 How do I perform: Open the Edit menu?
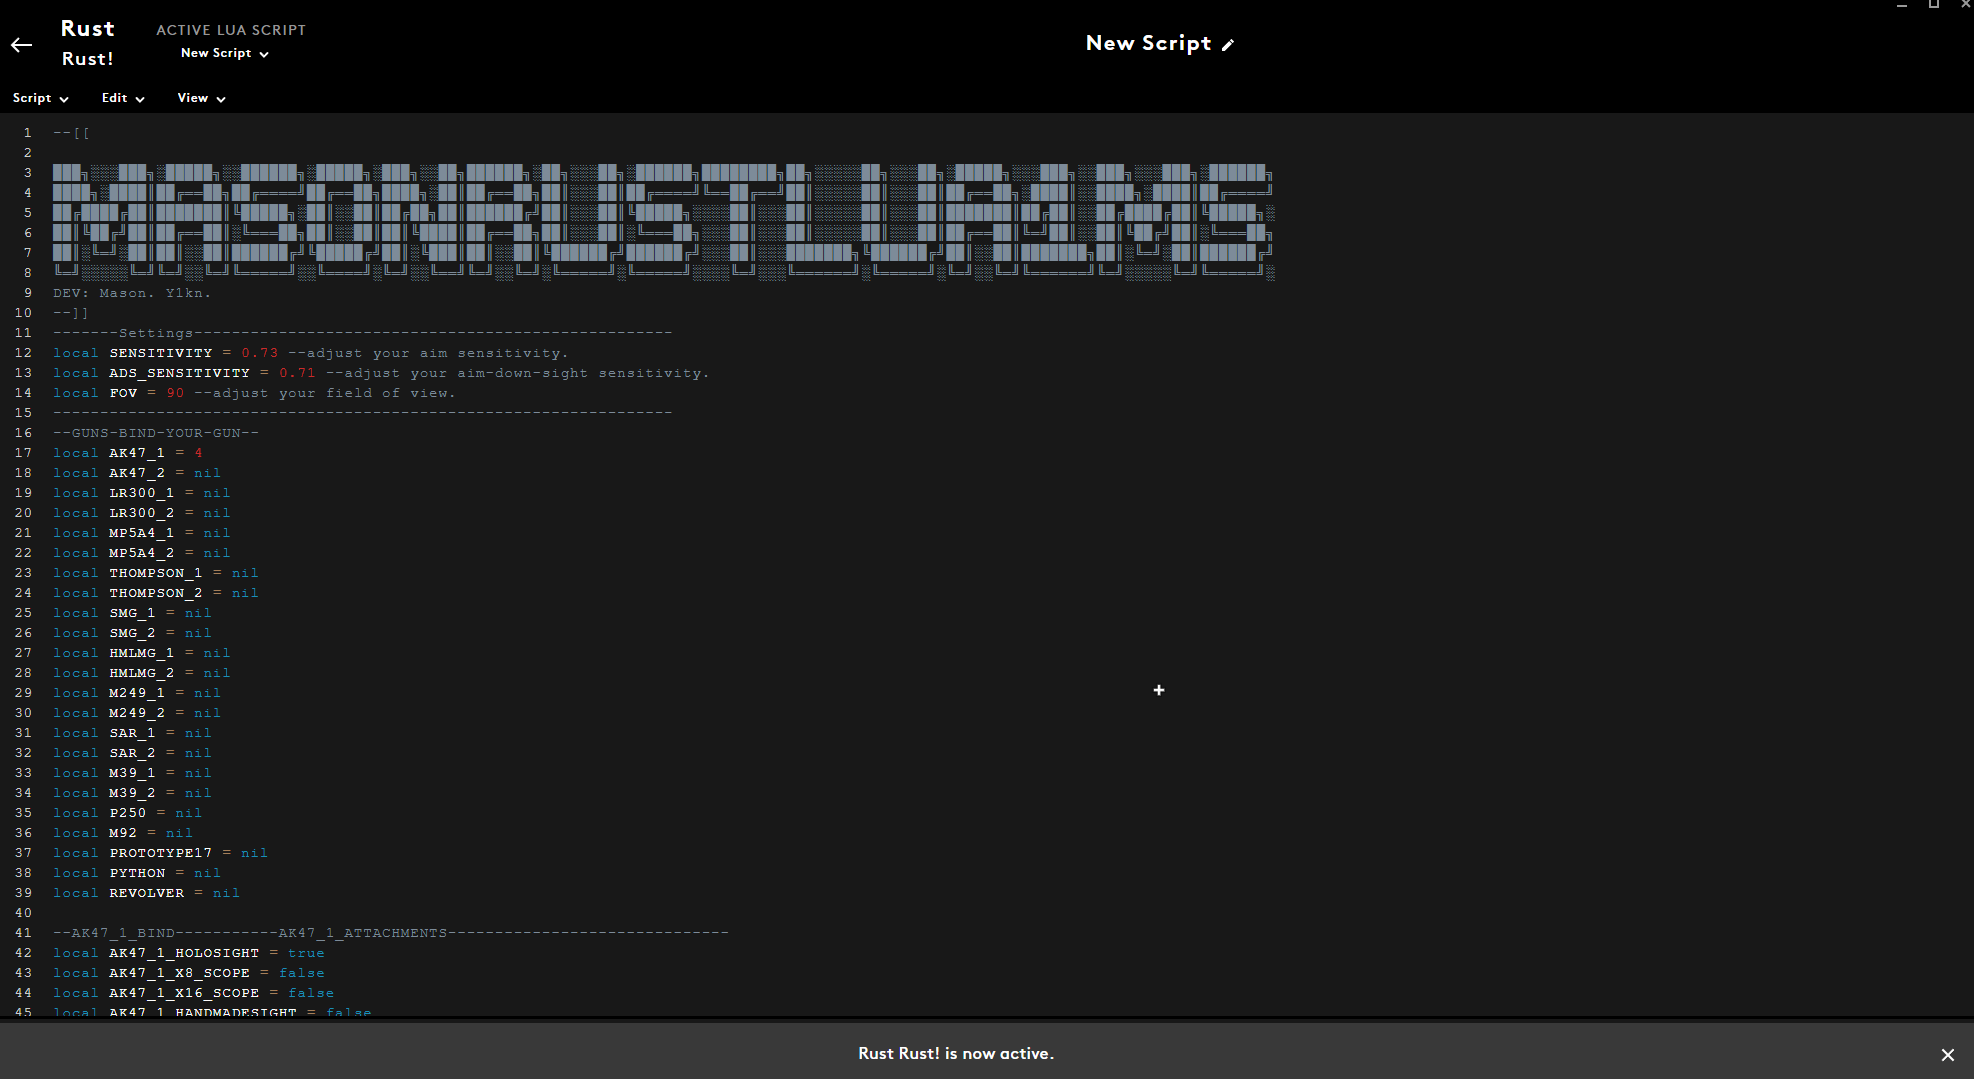click(122, 98)
